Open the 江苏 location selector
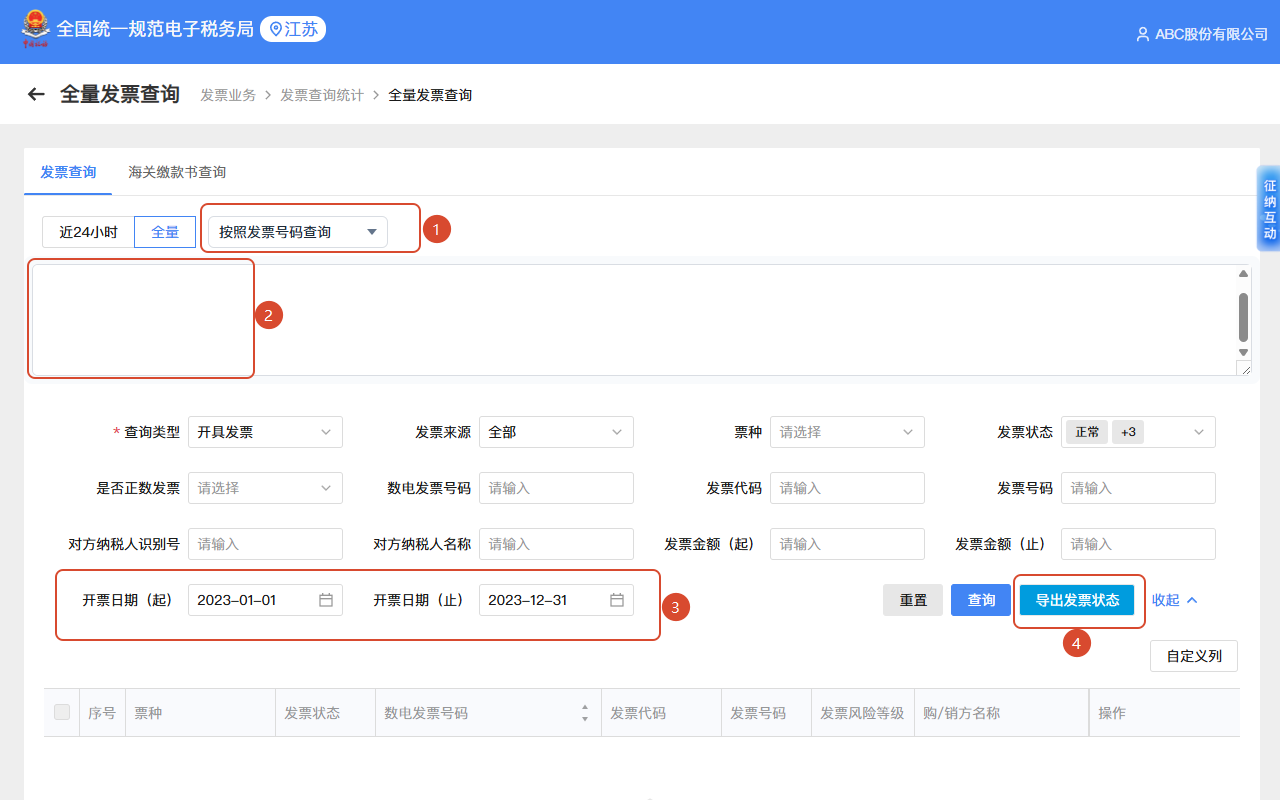 293,29
